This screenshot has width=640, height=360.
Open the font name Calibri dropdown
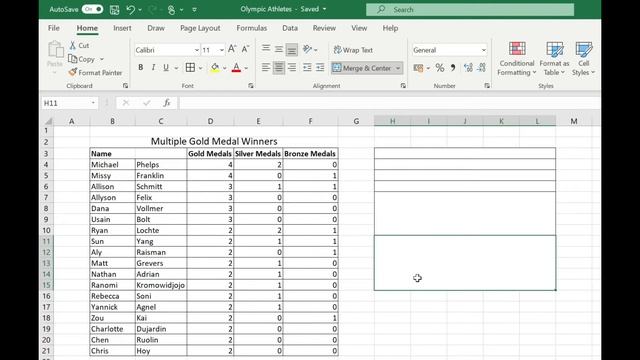coord(197,50)
